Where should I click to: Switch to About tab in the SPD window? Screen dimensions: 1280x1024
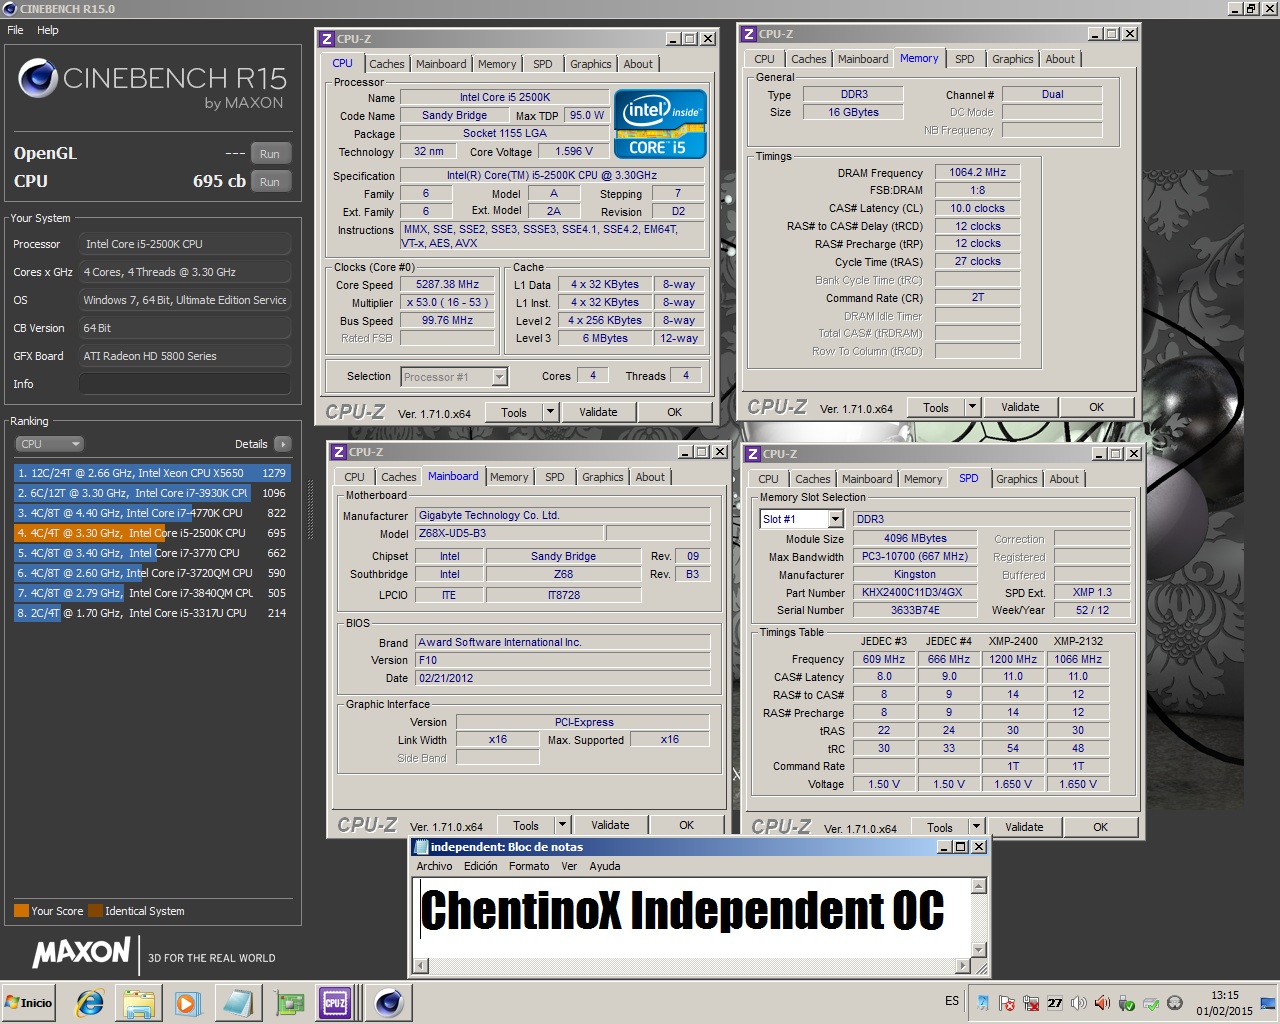tap(1064, 479)
